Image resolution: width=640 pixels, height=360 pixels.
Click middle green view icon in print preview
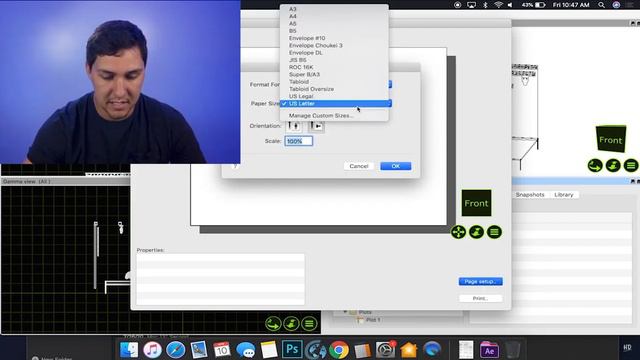click(476, 232)
